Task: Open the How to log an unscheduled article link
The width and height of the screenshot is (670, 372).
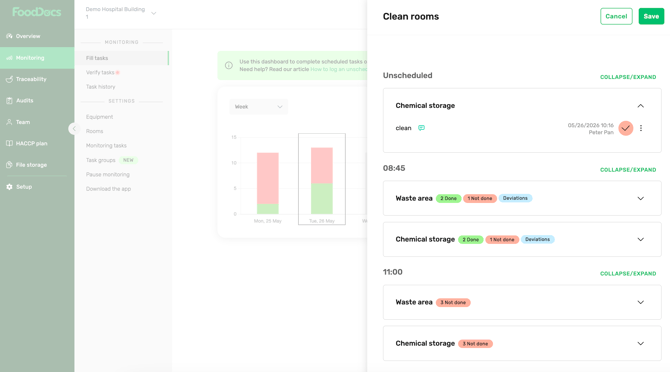Action: click(338, 69)
